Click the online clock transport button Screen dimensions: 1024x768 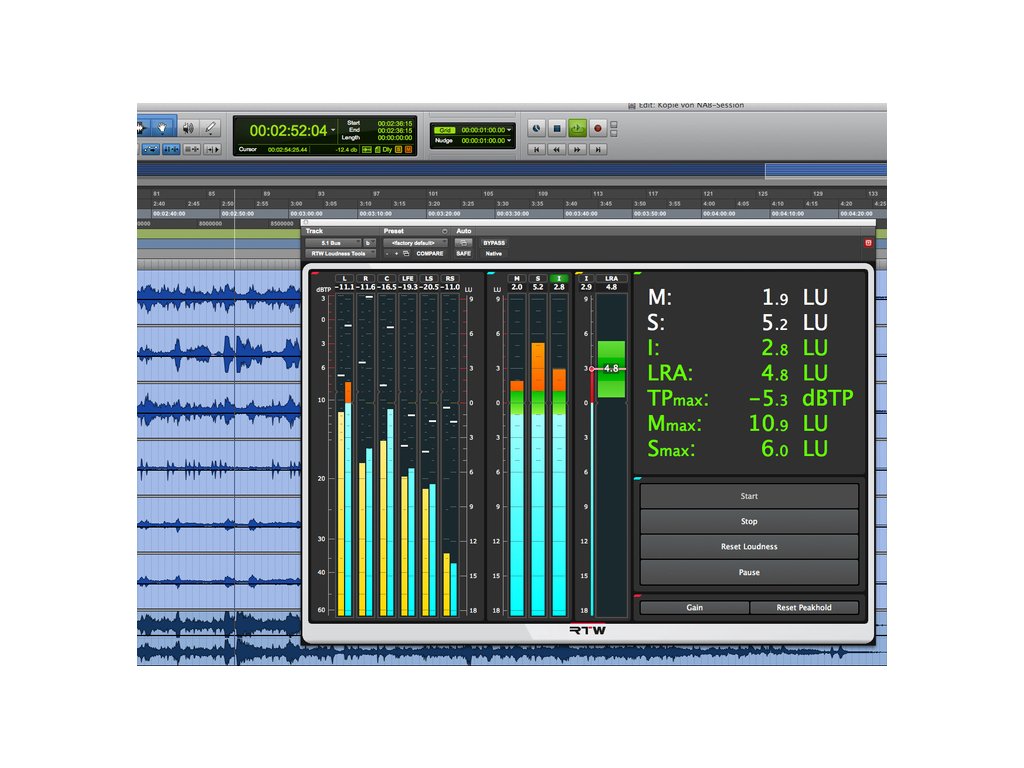click(536, 129)
